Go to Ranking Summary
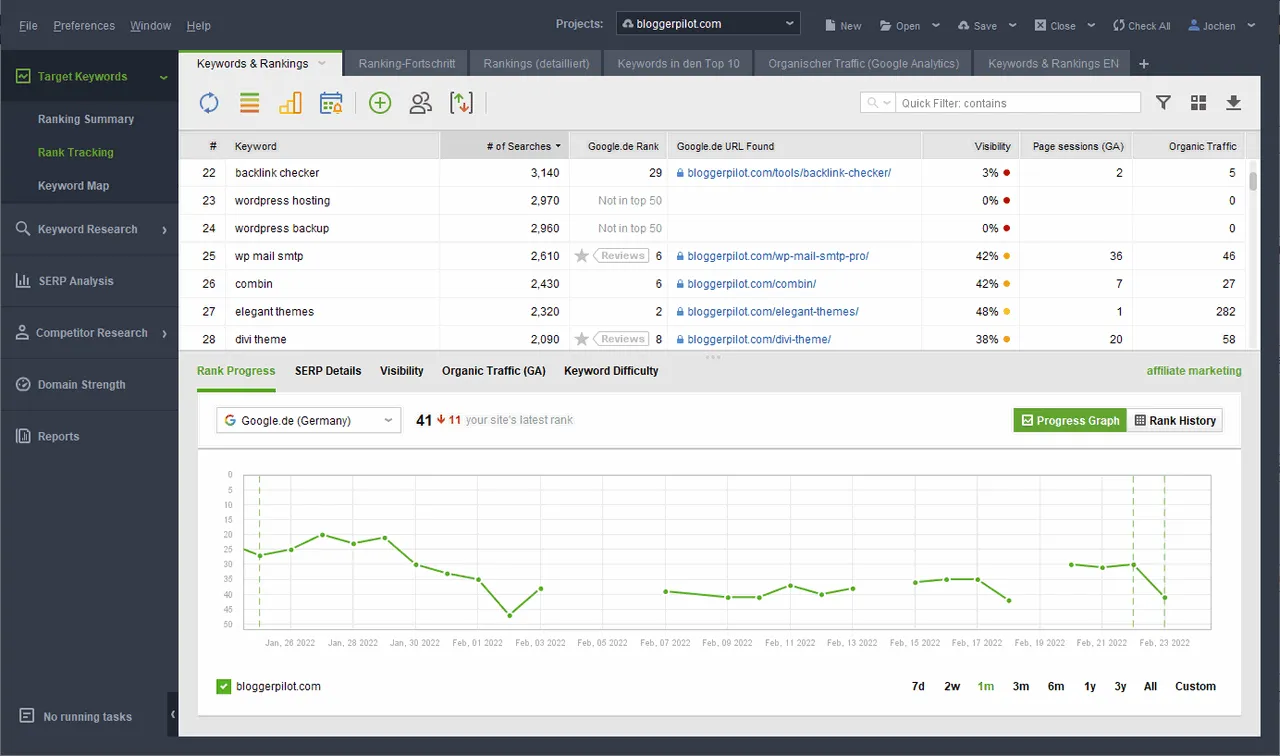The image size is (1280, 756). coord(86,119)
